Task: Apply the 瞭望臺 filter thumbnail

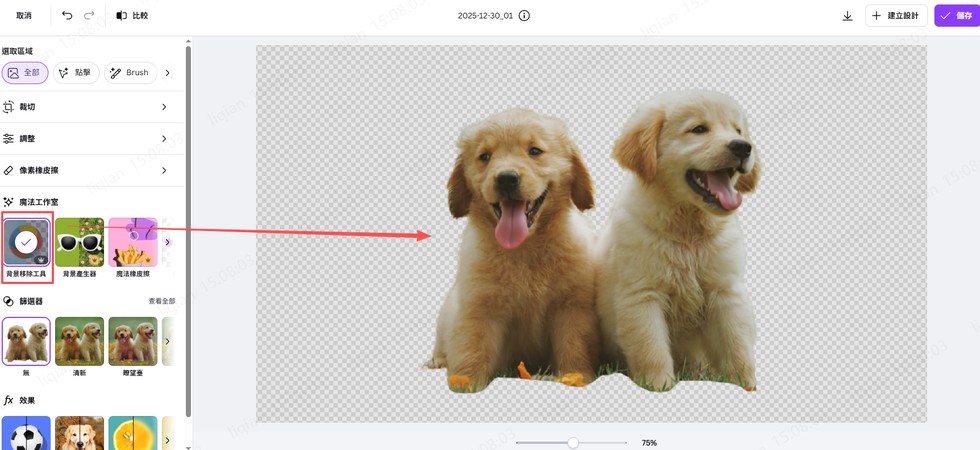Action: tap(132, 341)
